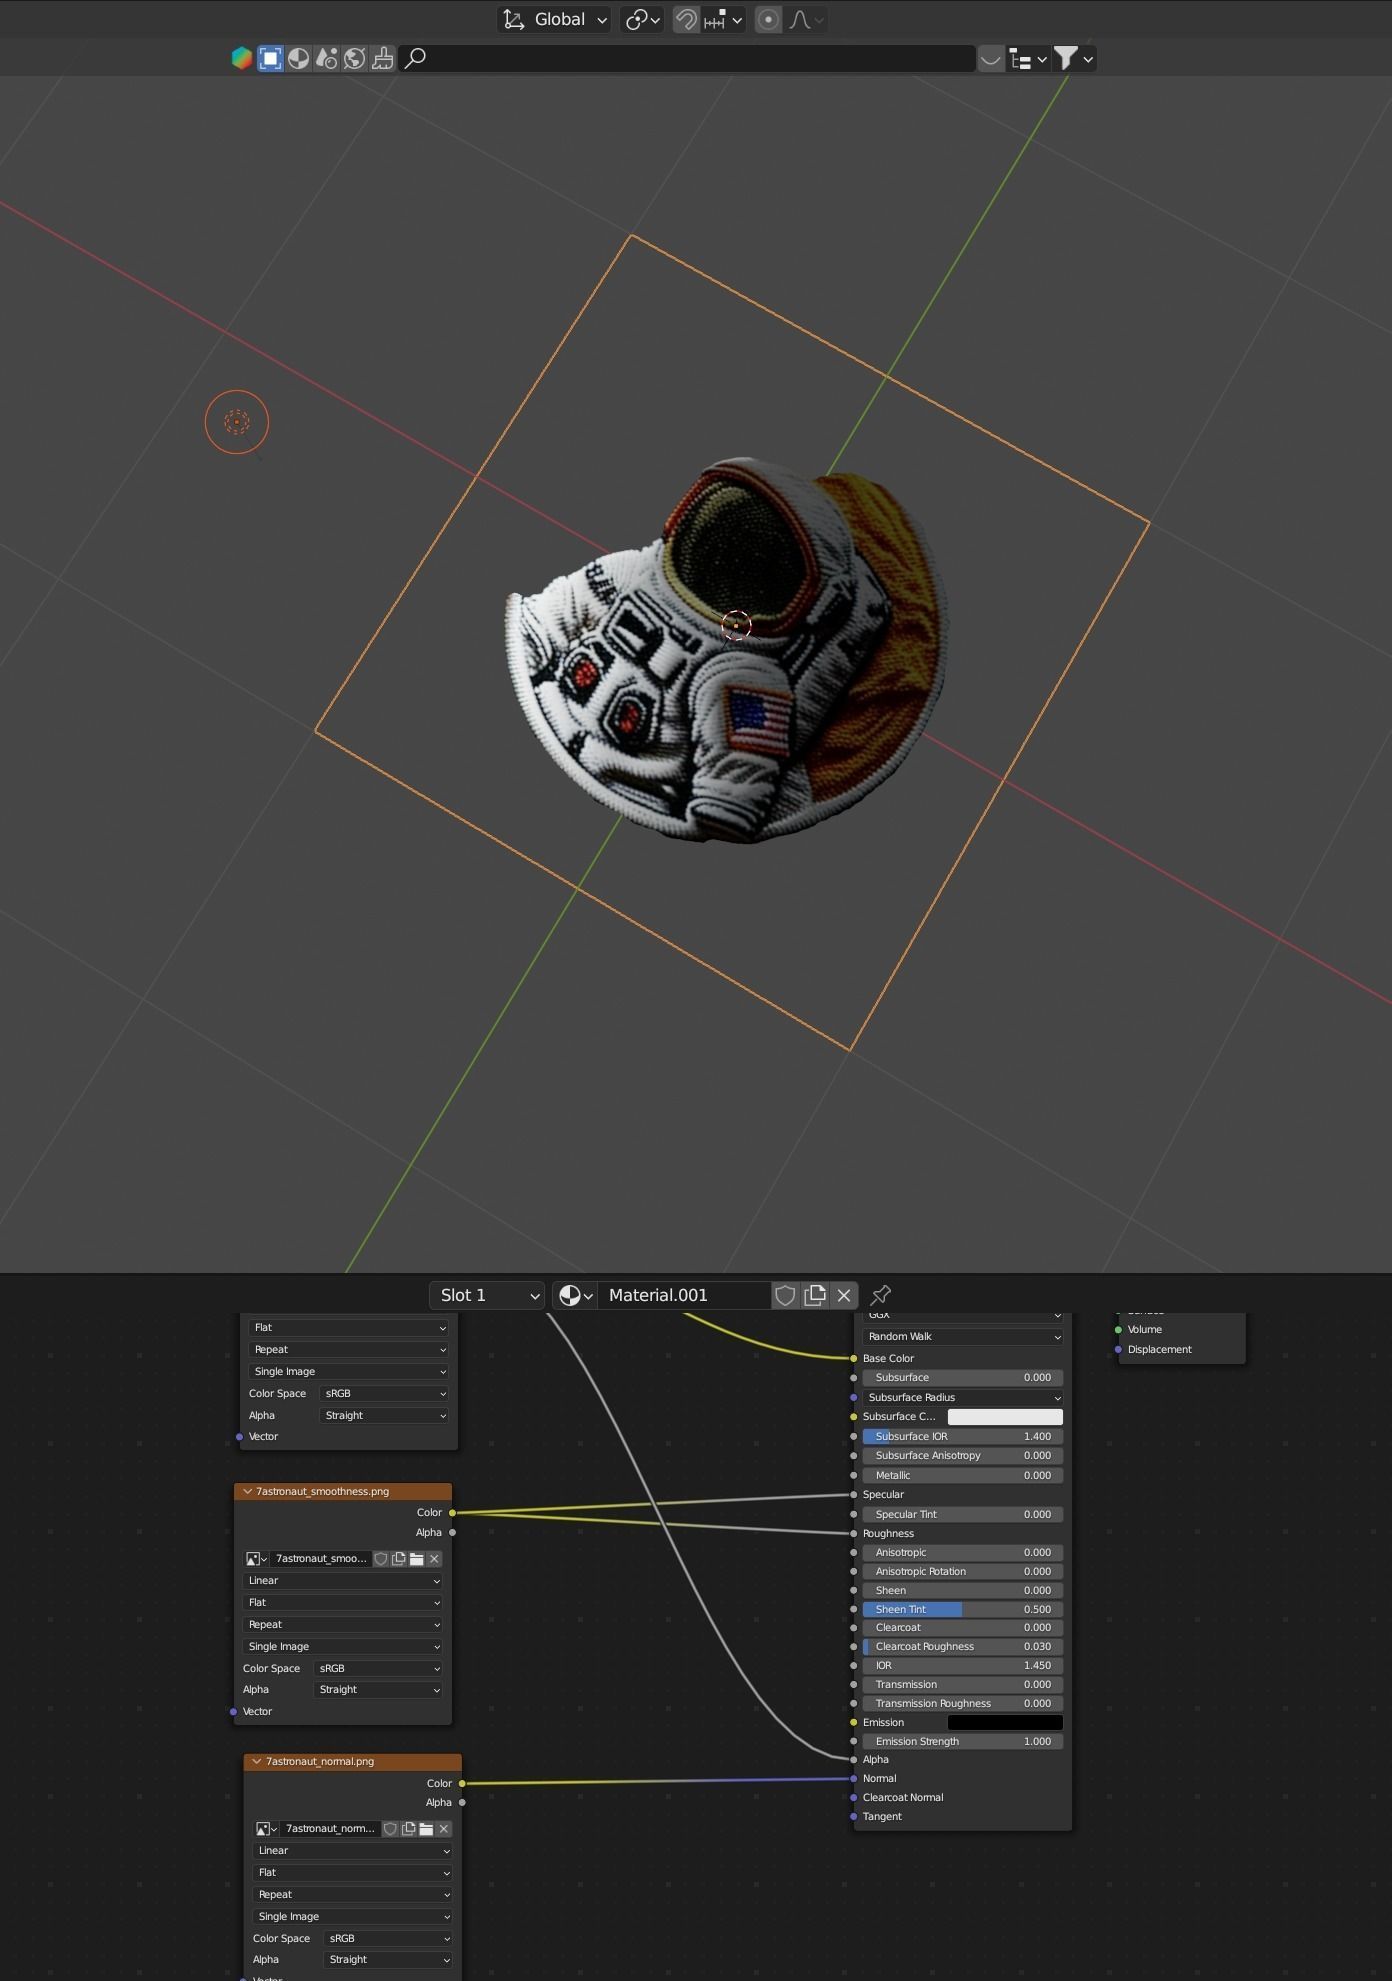Open Straight alpha dropdown on normal node
Viewport: 1392px width, 1981px height.
point(388,1959)
